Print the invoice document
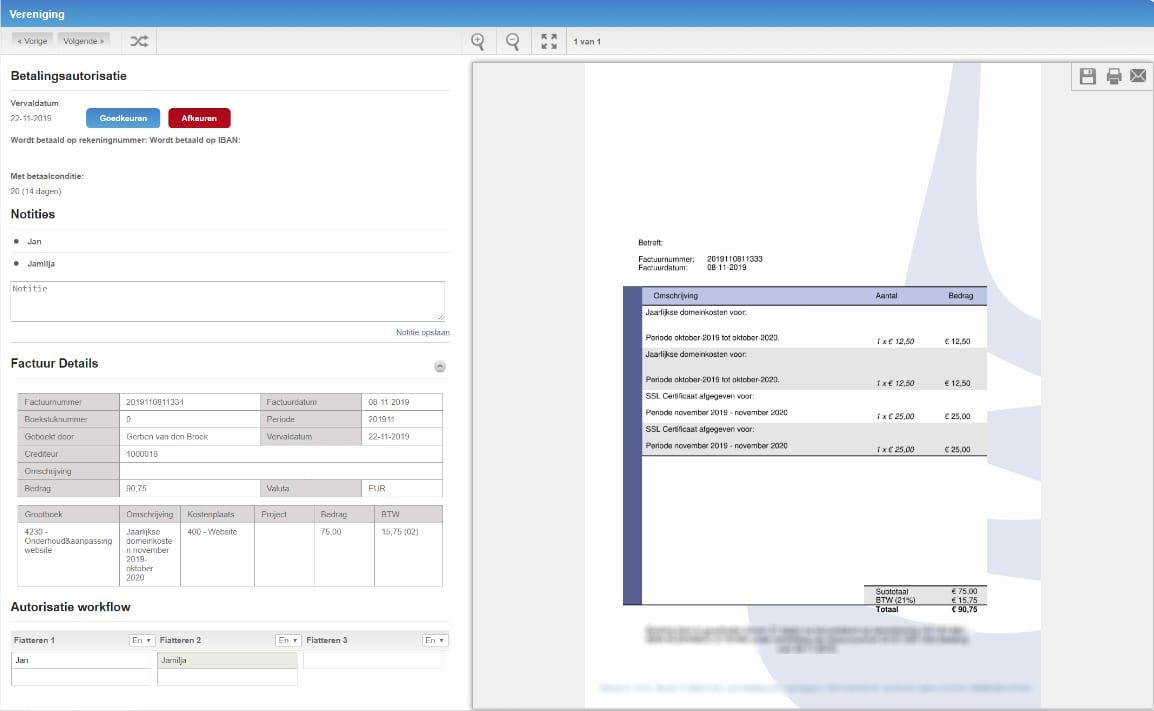1154x711 pixels. point(1114,76)
